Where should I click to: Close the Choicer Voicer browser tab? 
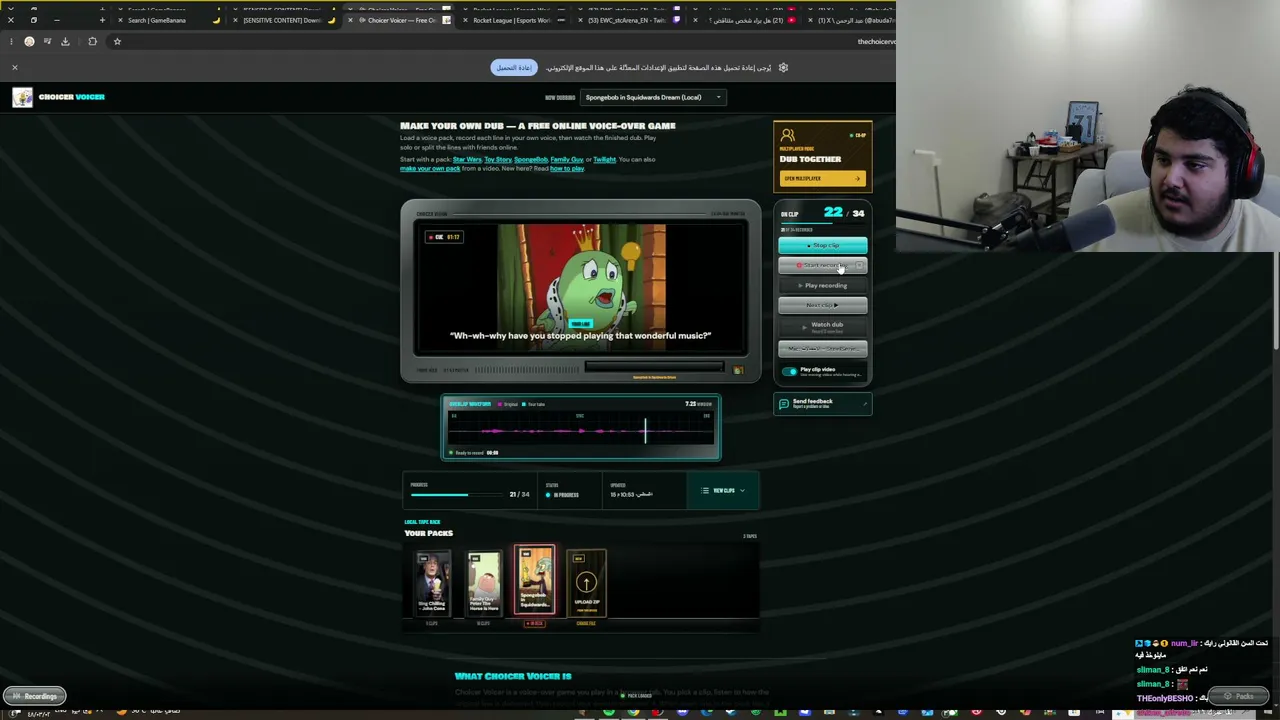[350, 20]
